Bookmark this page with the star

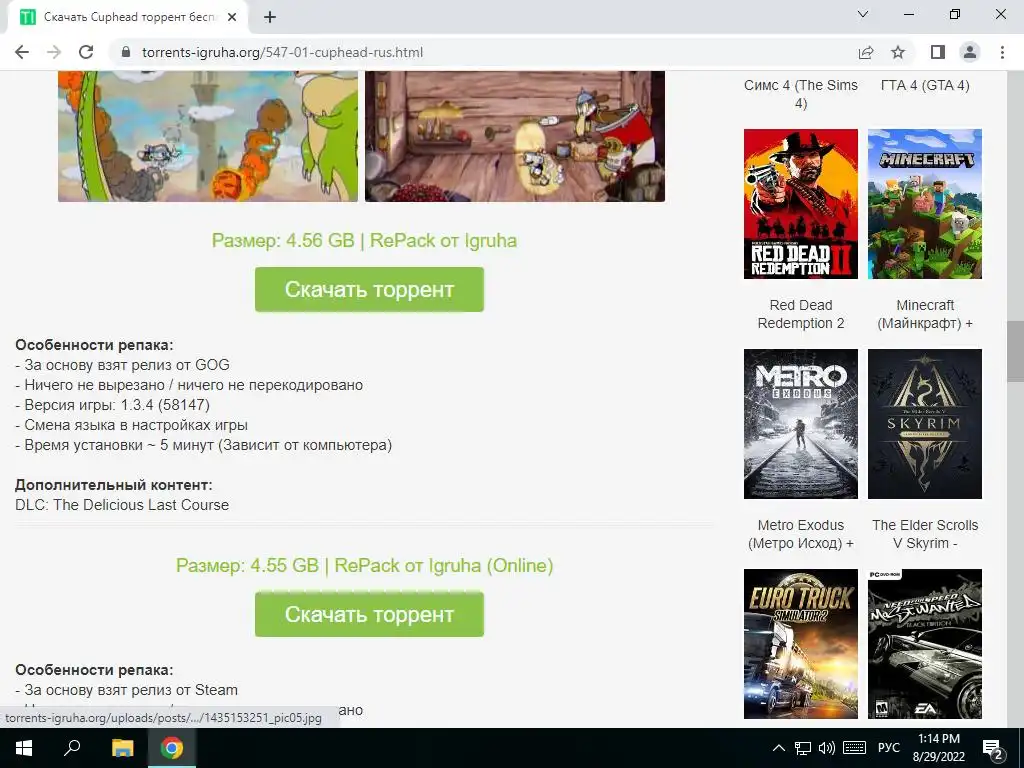coord(899,52)
